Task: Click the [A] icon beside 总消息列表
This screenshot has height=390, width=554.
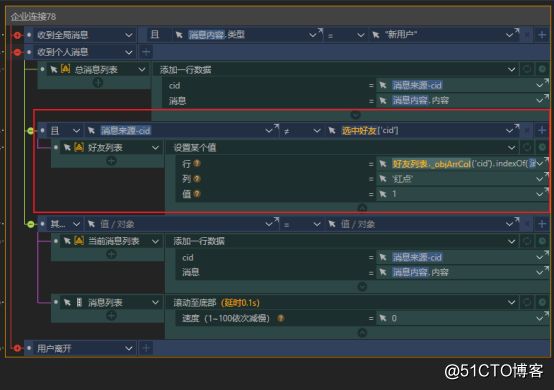Action: [x=65, y=69]
